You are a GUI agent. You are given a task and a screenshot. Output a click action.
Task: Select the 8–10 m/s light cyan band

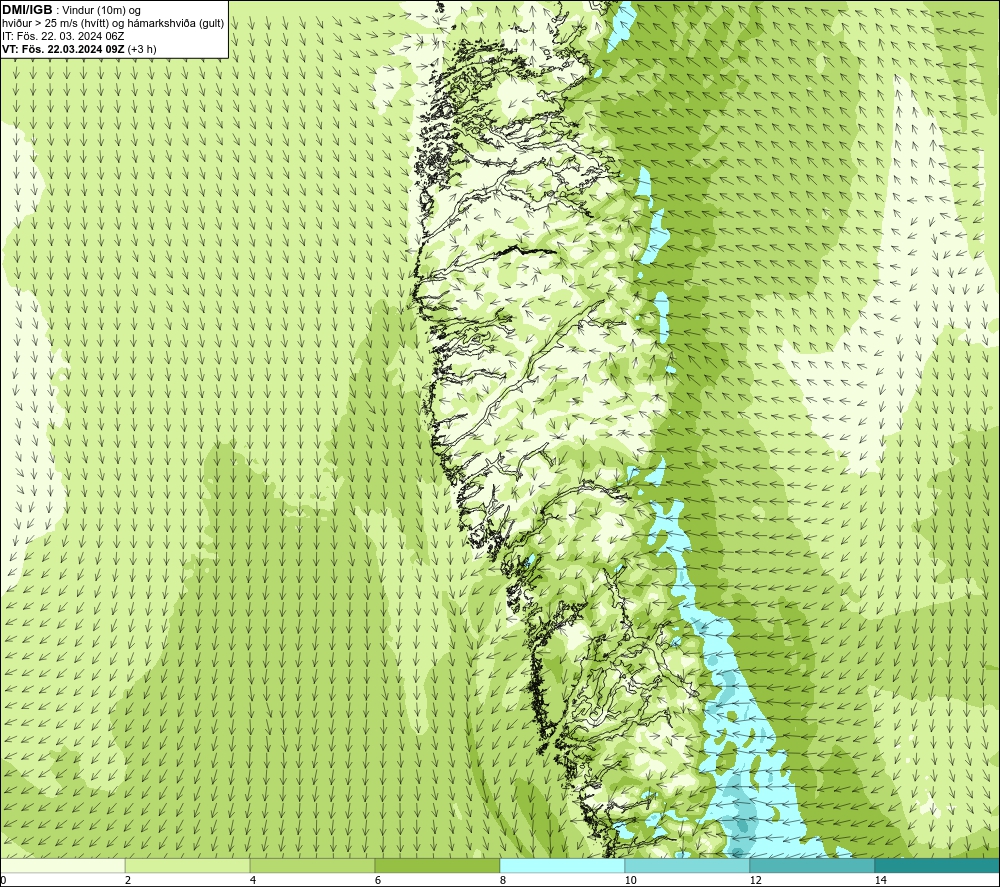tap(562, 865)
